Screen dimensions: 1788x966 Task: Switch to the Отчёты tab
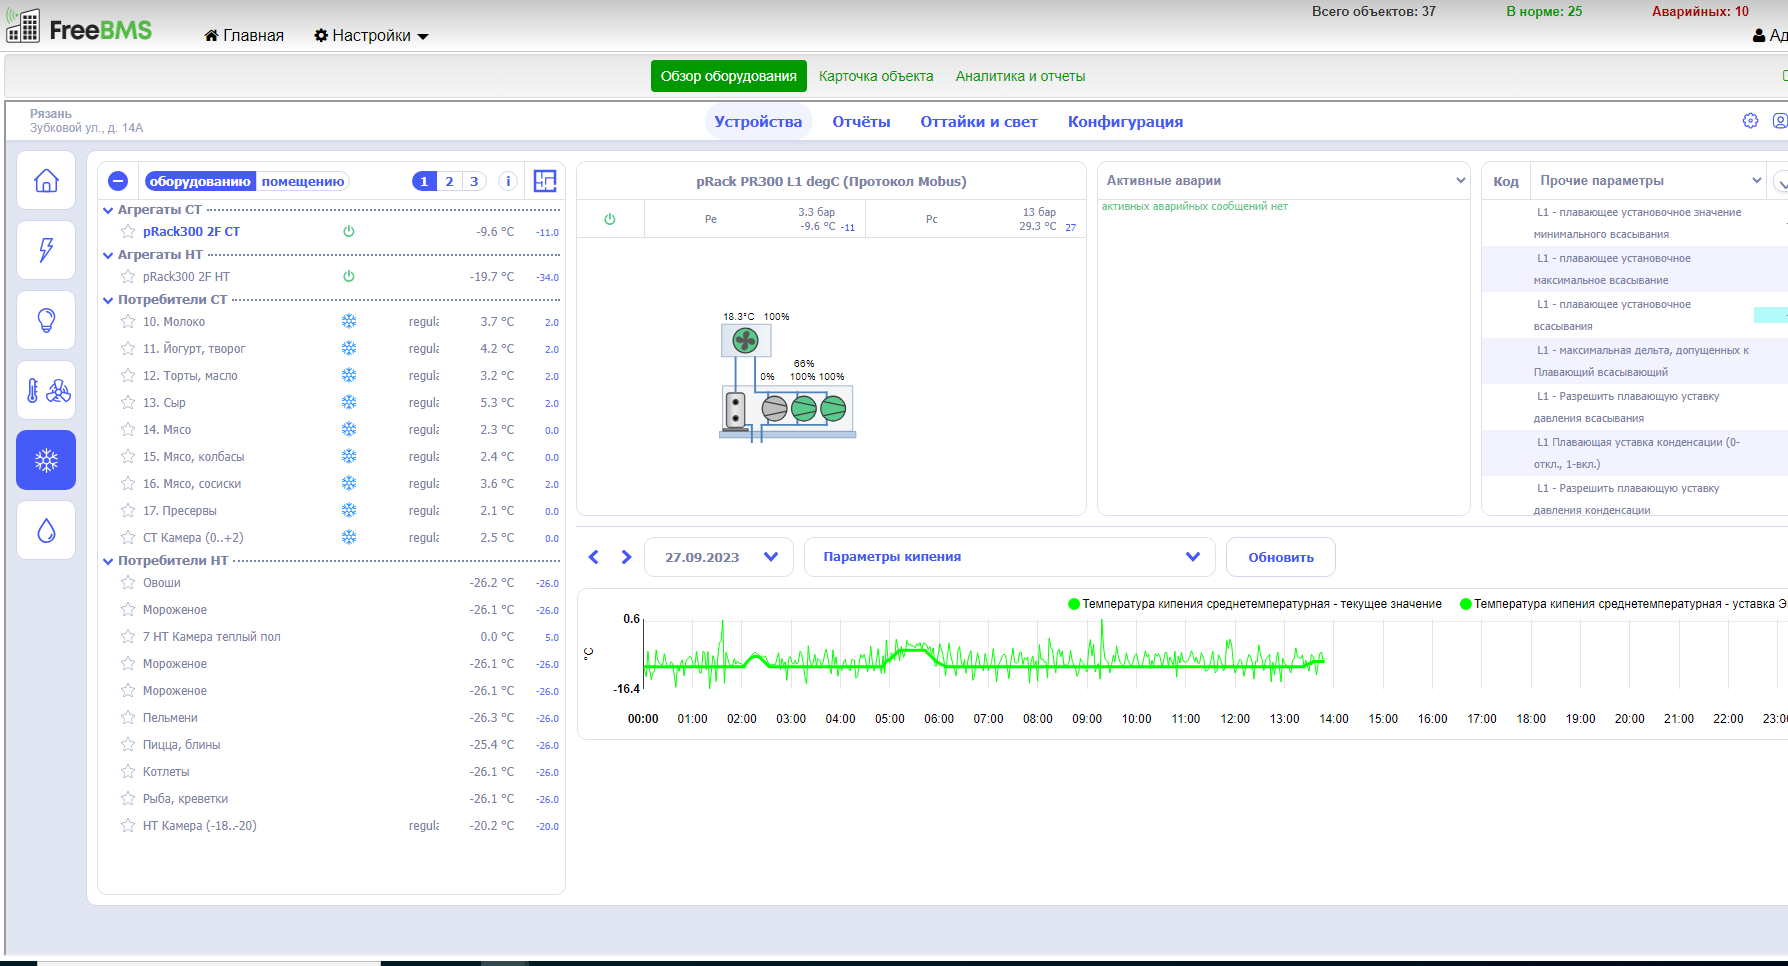[861, 122]
